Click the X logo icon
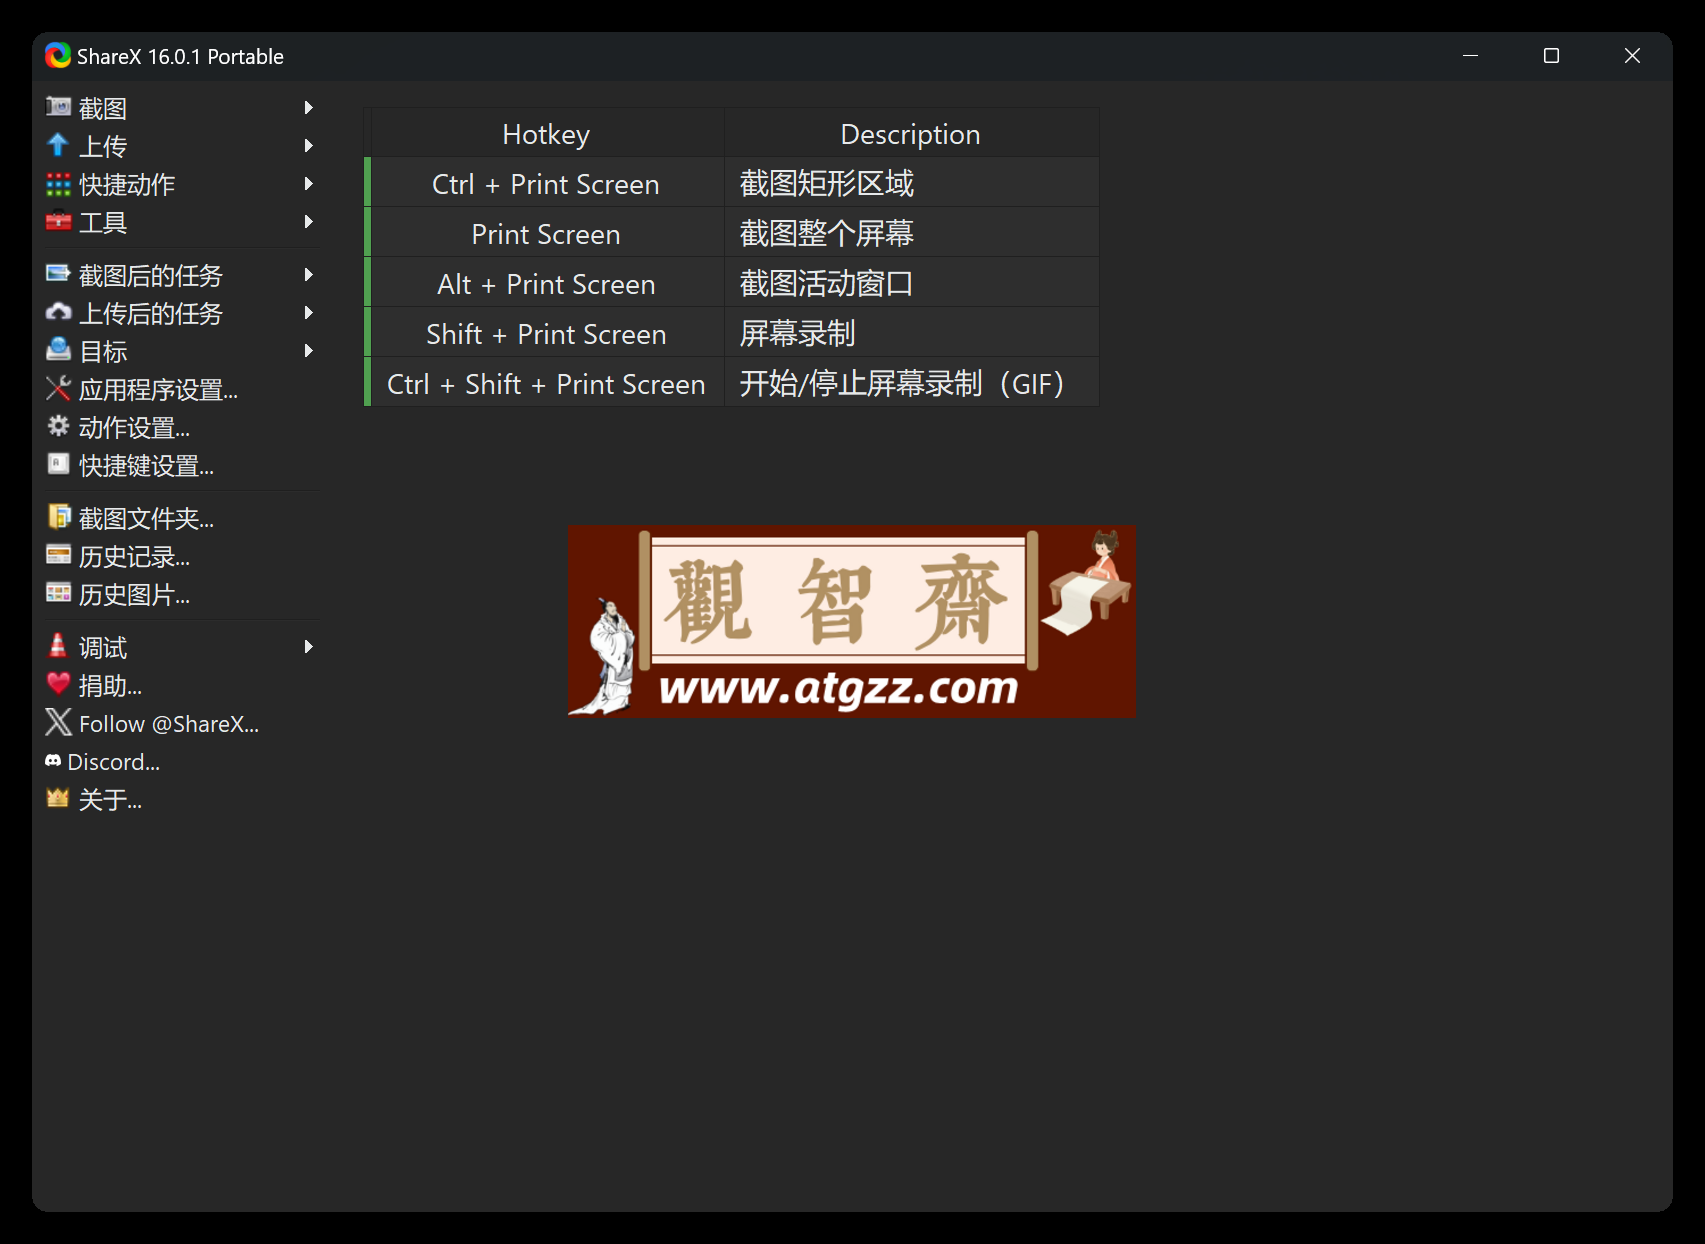Image resolution: width=1705 pixels, height=1244 pixels. pyautogui.click(x=58, y=722)
